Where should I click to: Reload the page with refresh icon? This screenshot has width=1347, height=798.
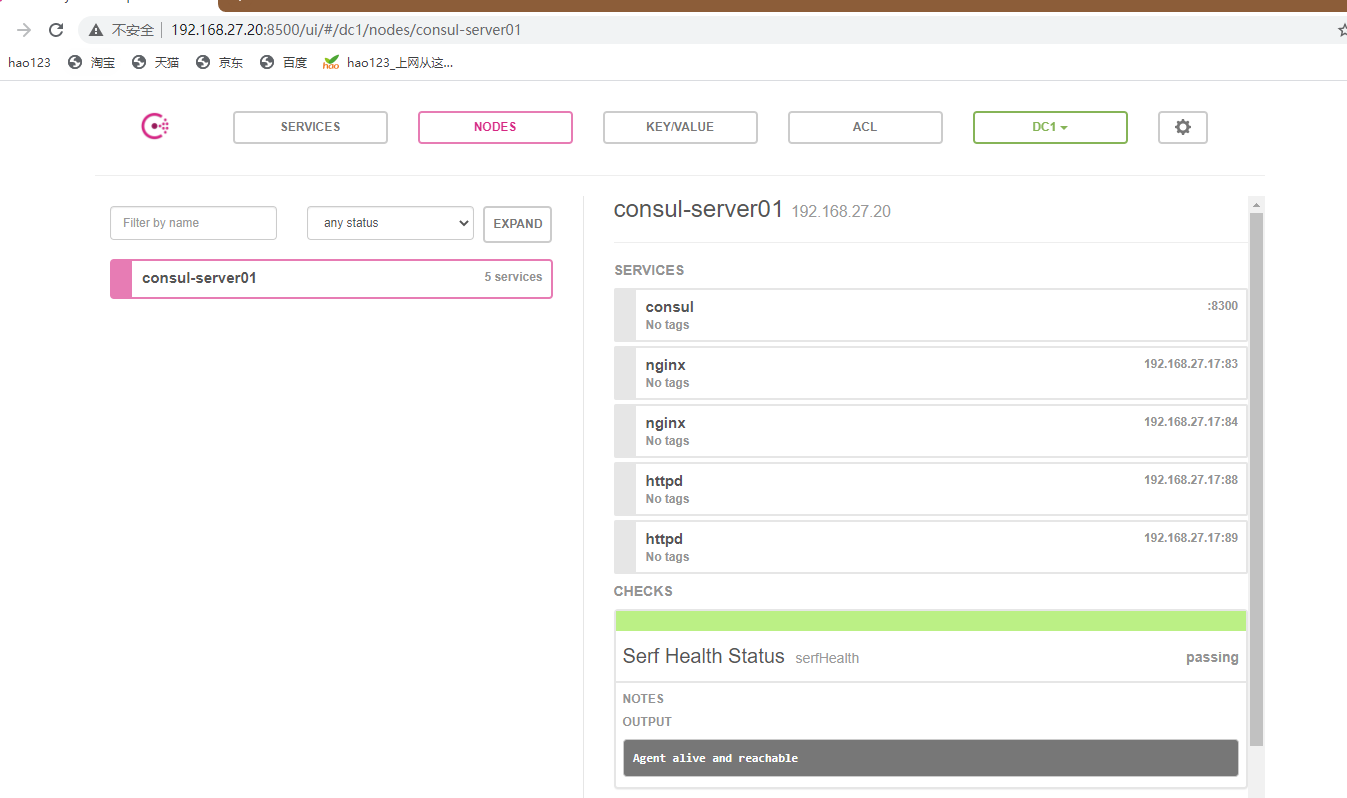pyautogui.click(x=56, y=30)
